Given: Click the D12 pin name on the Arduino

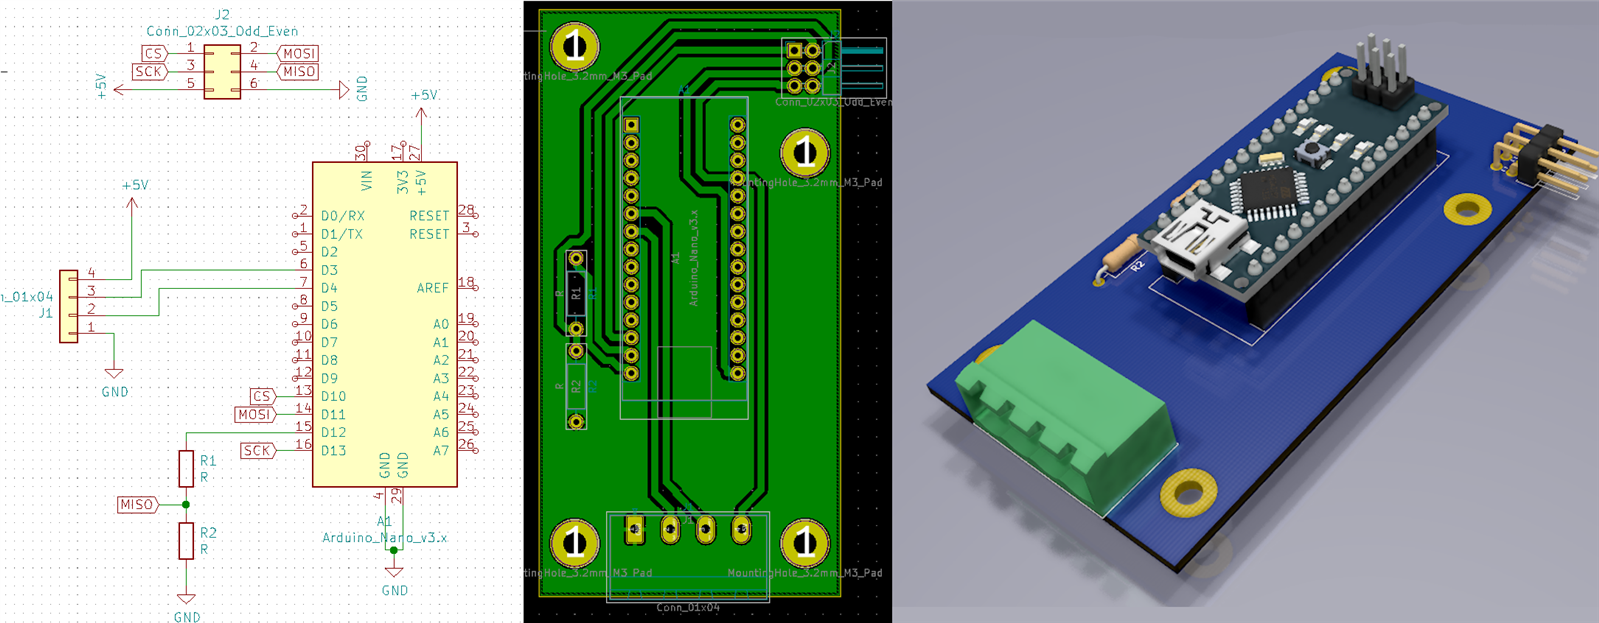Looking at the screenshot, I should tap(333, 432).
